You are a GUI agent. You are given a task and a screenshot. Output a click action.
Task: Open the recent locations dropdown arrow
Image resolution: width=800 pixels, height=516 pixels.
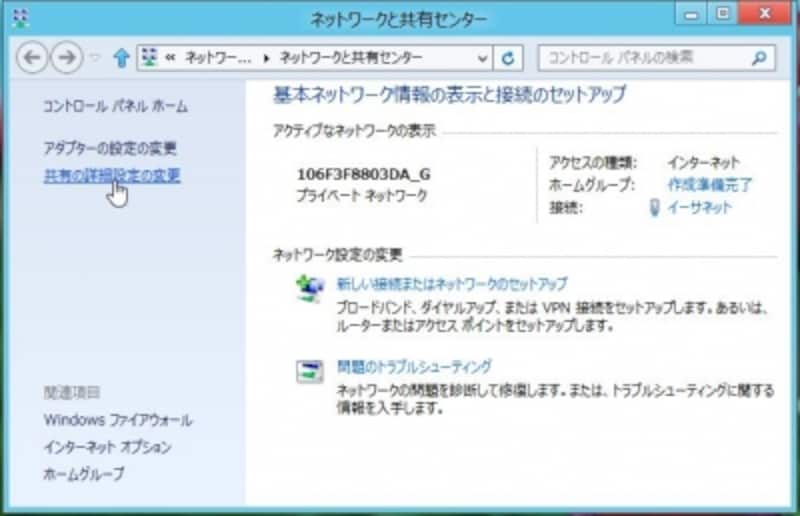95,58
